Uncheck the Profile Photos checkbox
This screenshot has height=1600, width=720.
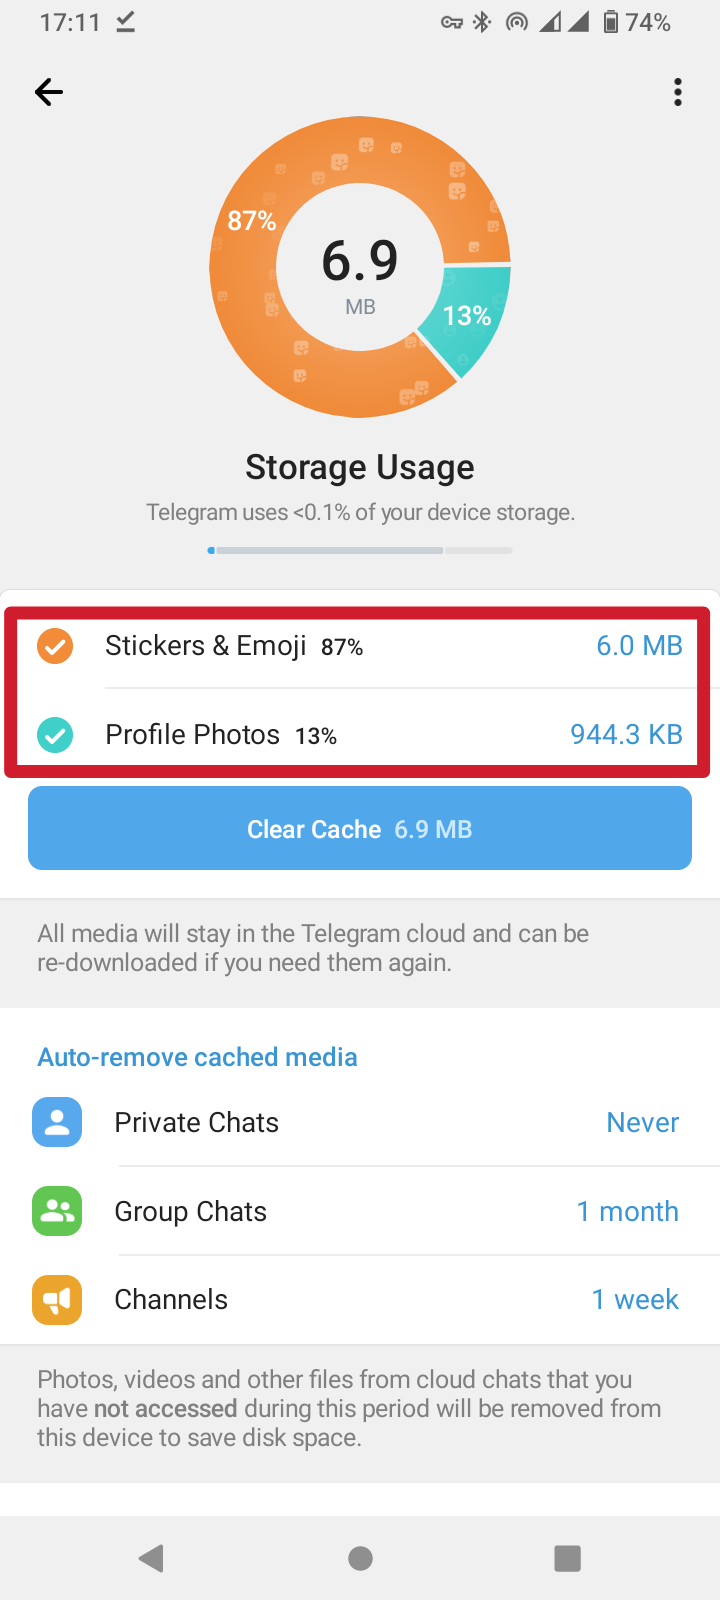pos(55,735)
